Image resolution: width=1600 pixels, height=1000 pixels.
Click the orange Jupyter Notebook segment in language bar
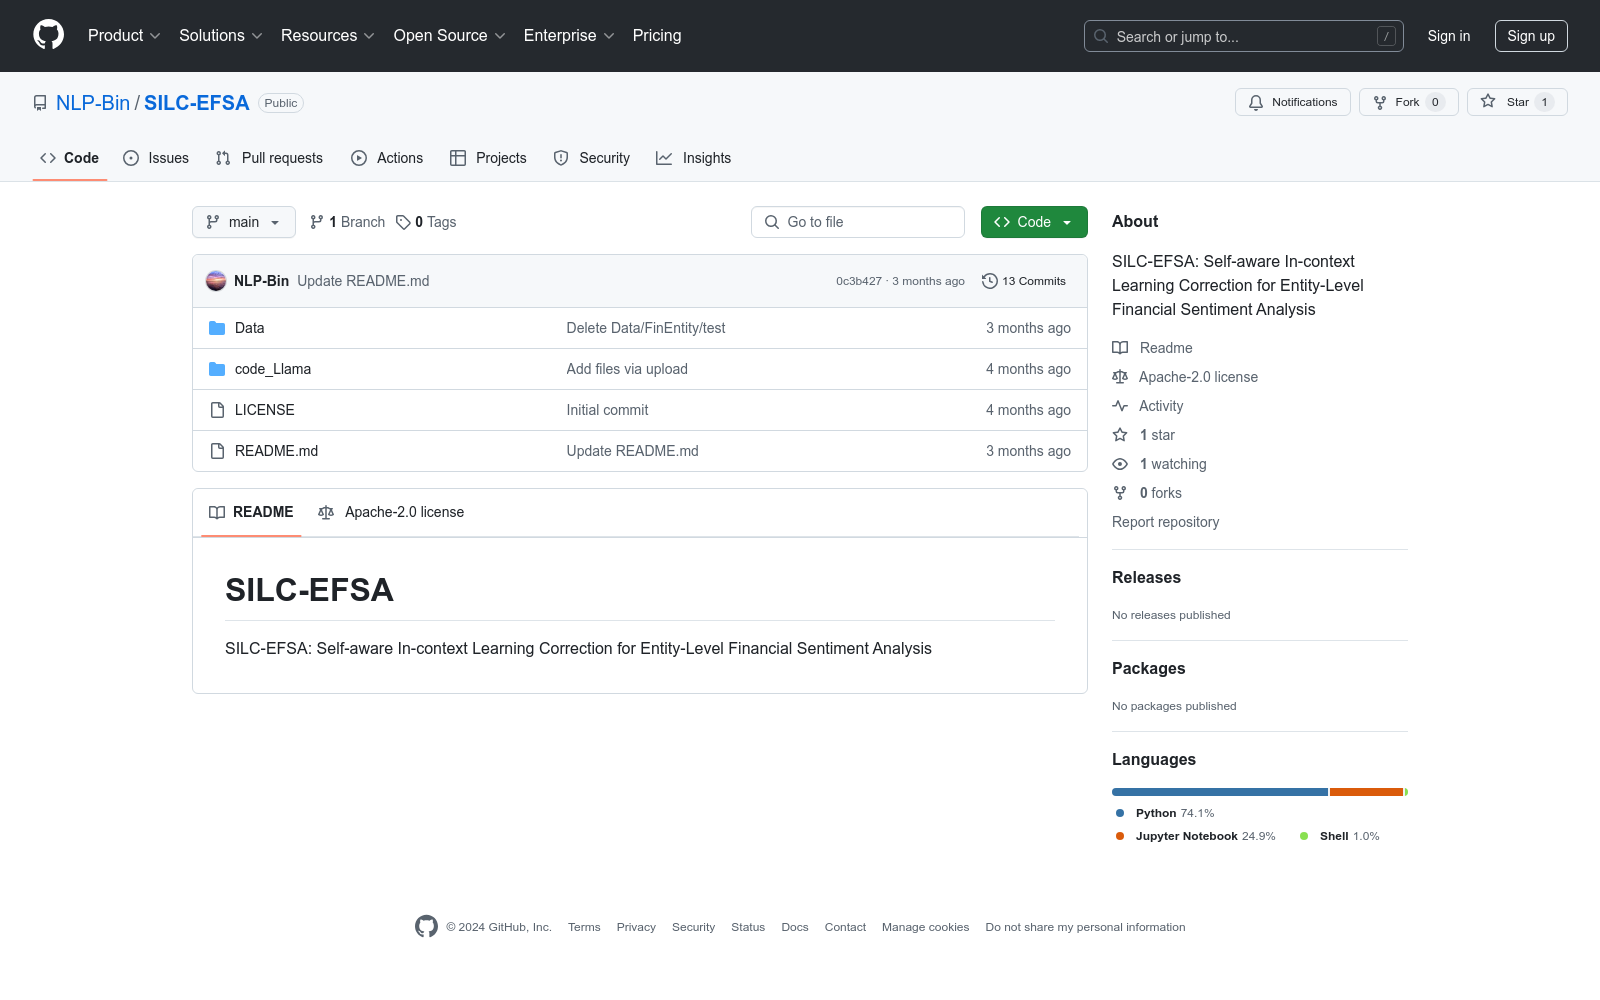[x=1367, y=792]
